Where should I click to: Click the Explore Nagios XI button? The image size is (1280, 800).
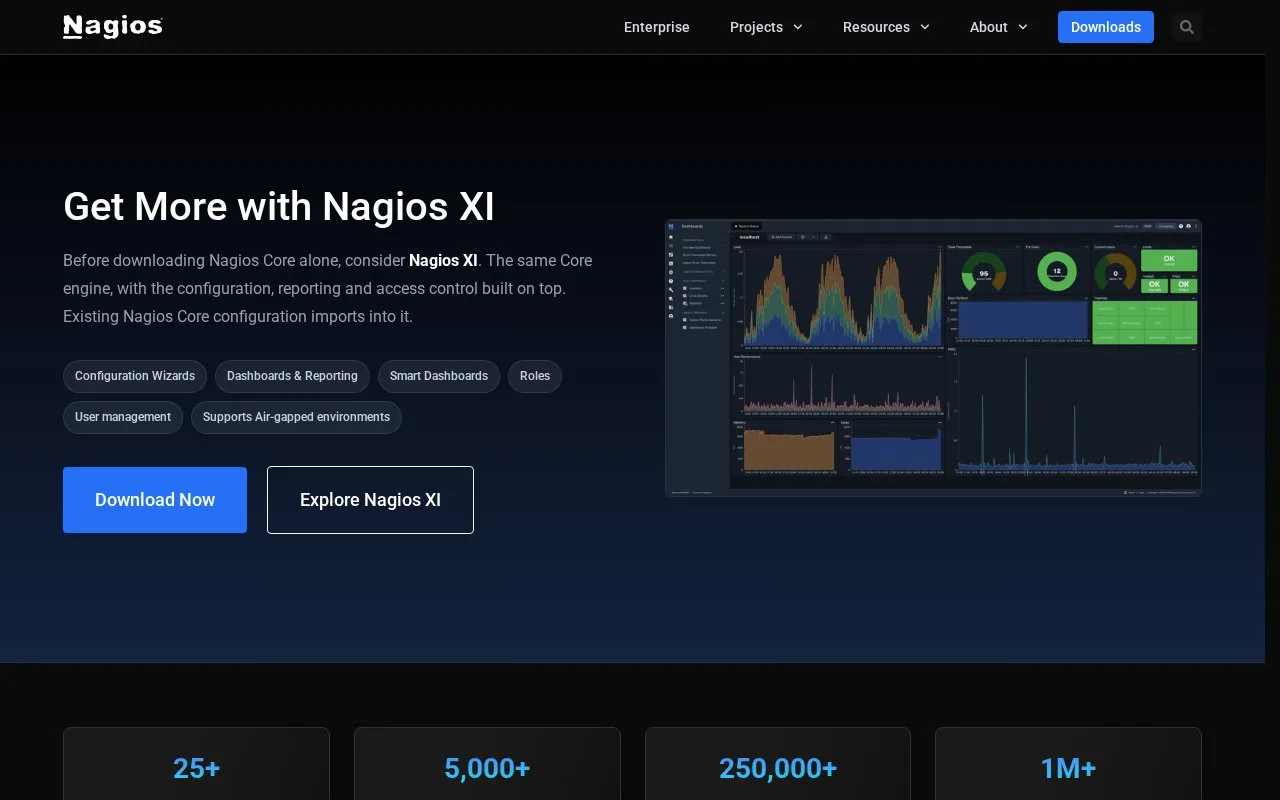point(370,500)
